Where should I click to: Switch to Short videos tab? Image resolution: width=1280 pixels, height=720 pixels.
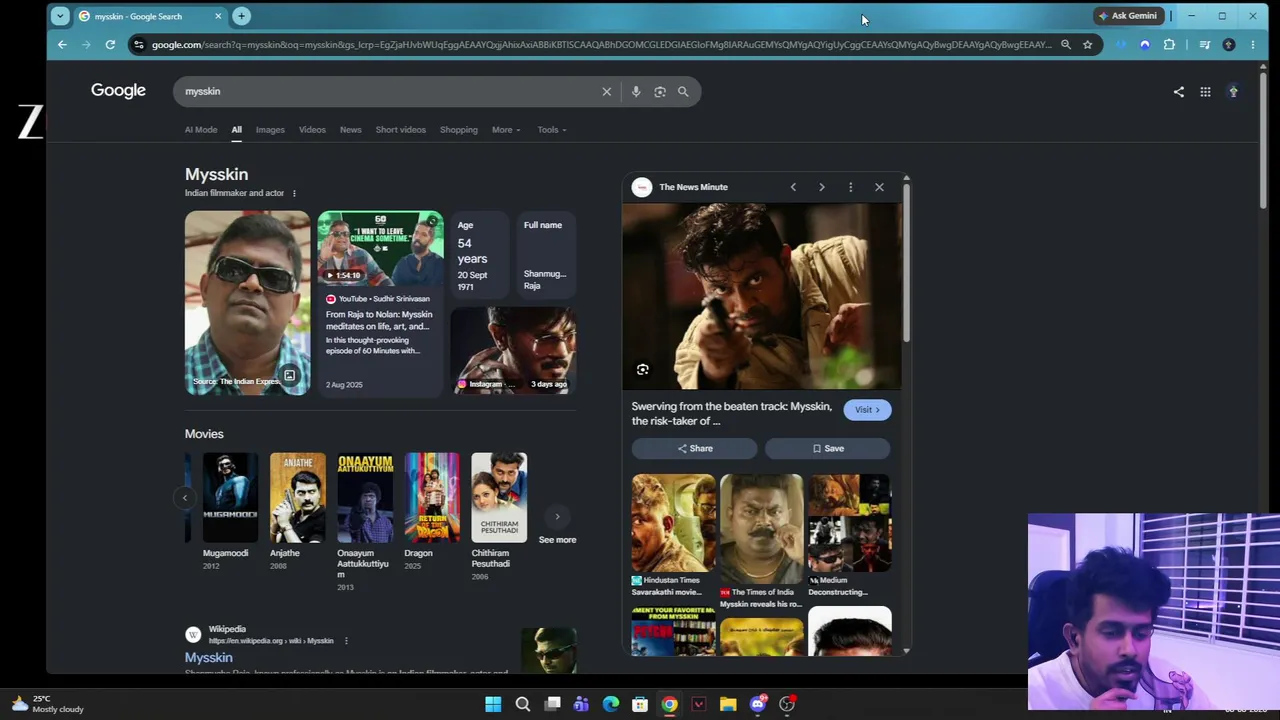(x=400, y=130)
